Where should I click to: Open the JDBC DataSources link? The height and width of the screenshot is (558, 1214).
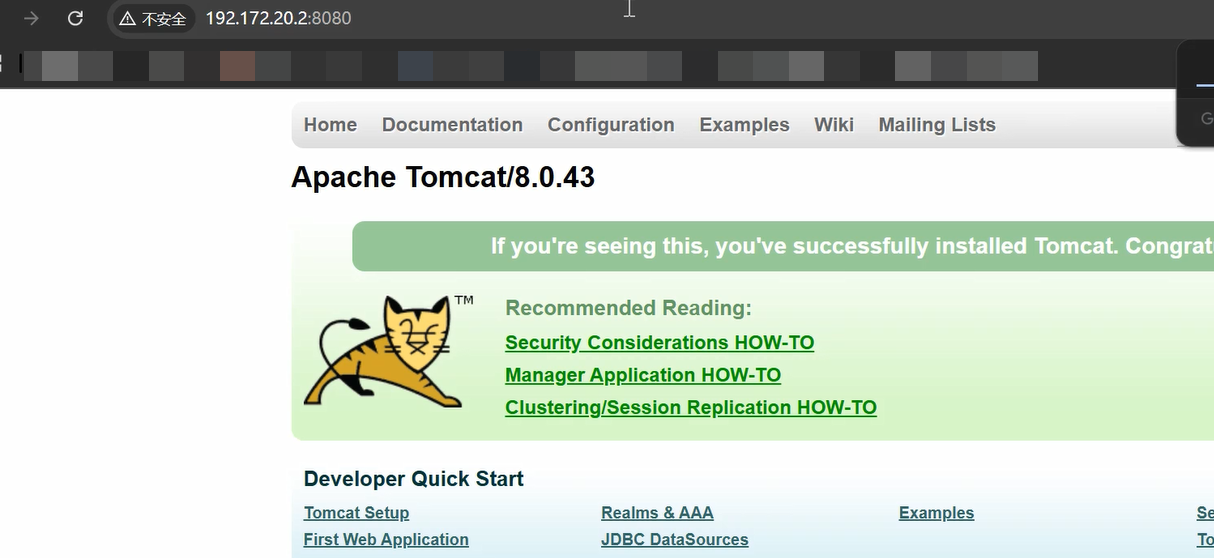click(674, 540)
